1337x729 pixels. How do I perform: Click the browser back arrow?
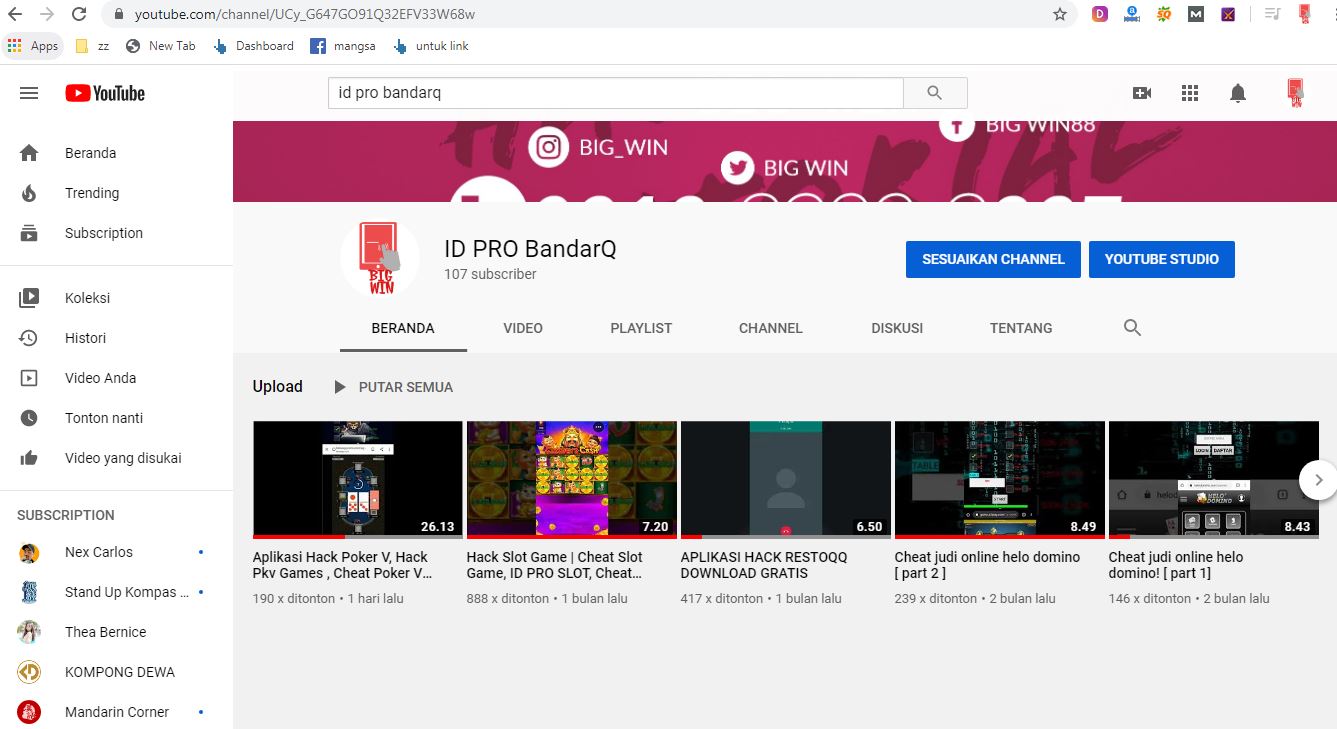click(x=15, y=14)
